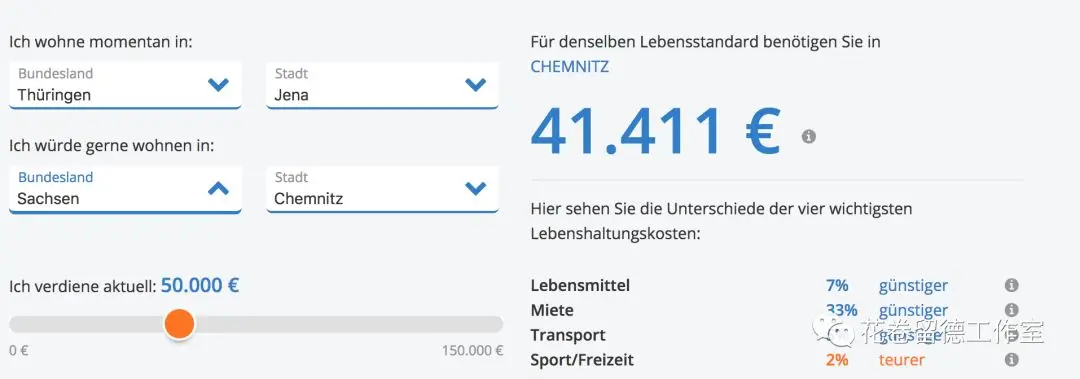Click the CHEMNITZ city link
This screenshot has height=379, width=1080.
click(570, 67)
